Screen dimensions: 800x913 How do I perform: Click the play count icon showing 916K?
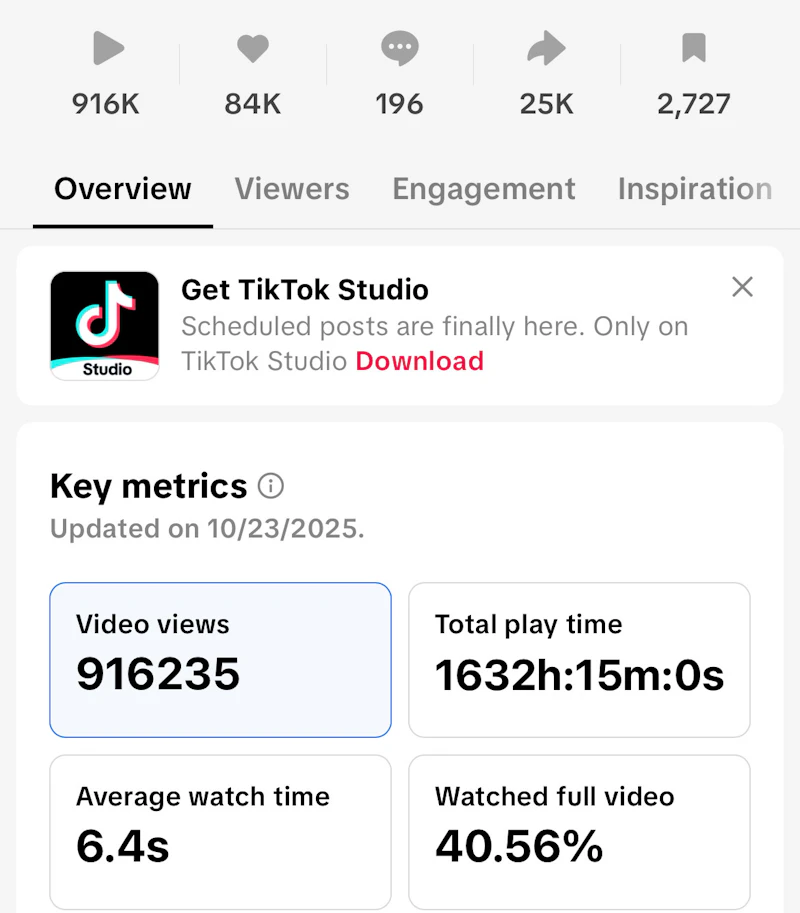coord(107,47)
